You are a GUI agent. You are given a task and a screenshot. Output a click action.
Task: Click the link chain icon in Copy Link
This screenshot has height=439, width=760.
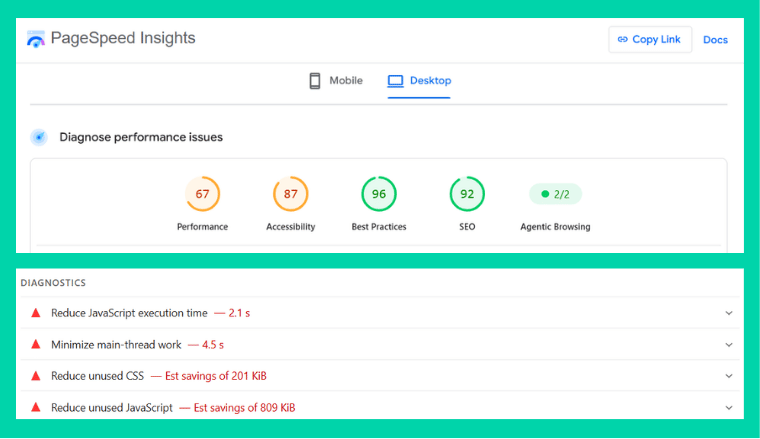[623, 40]
